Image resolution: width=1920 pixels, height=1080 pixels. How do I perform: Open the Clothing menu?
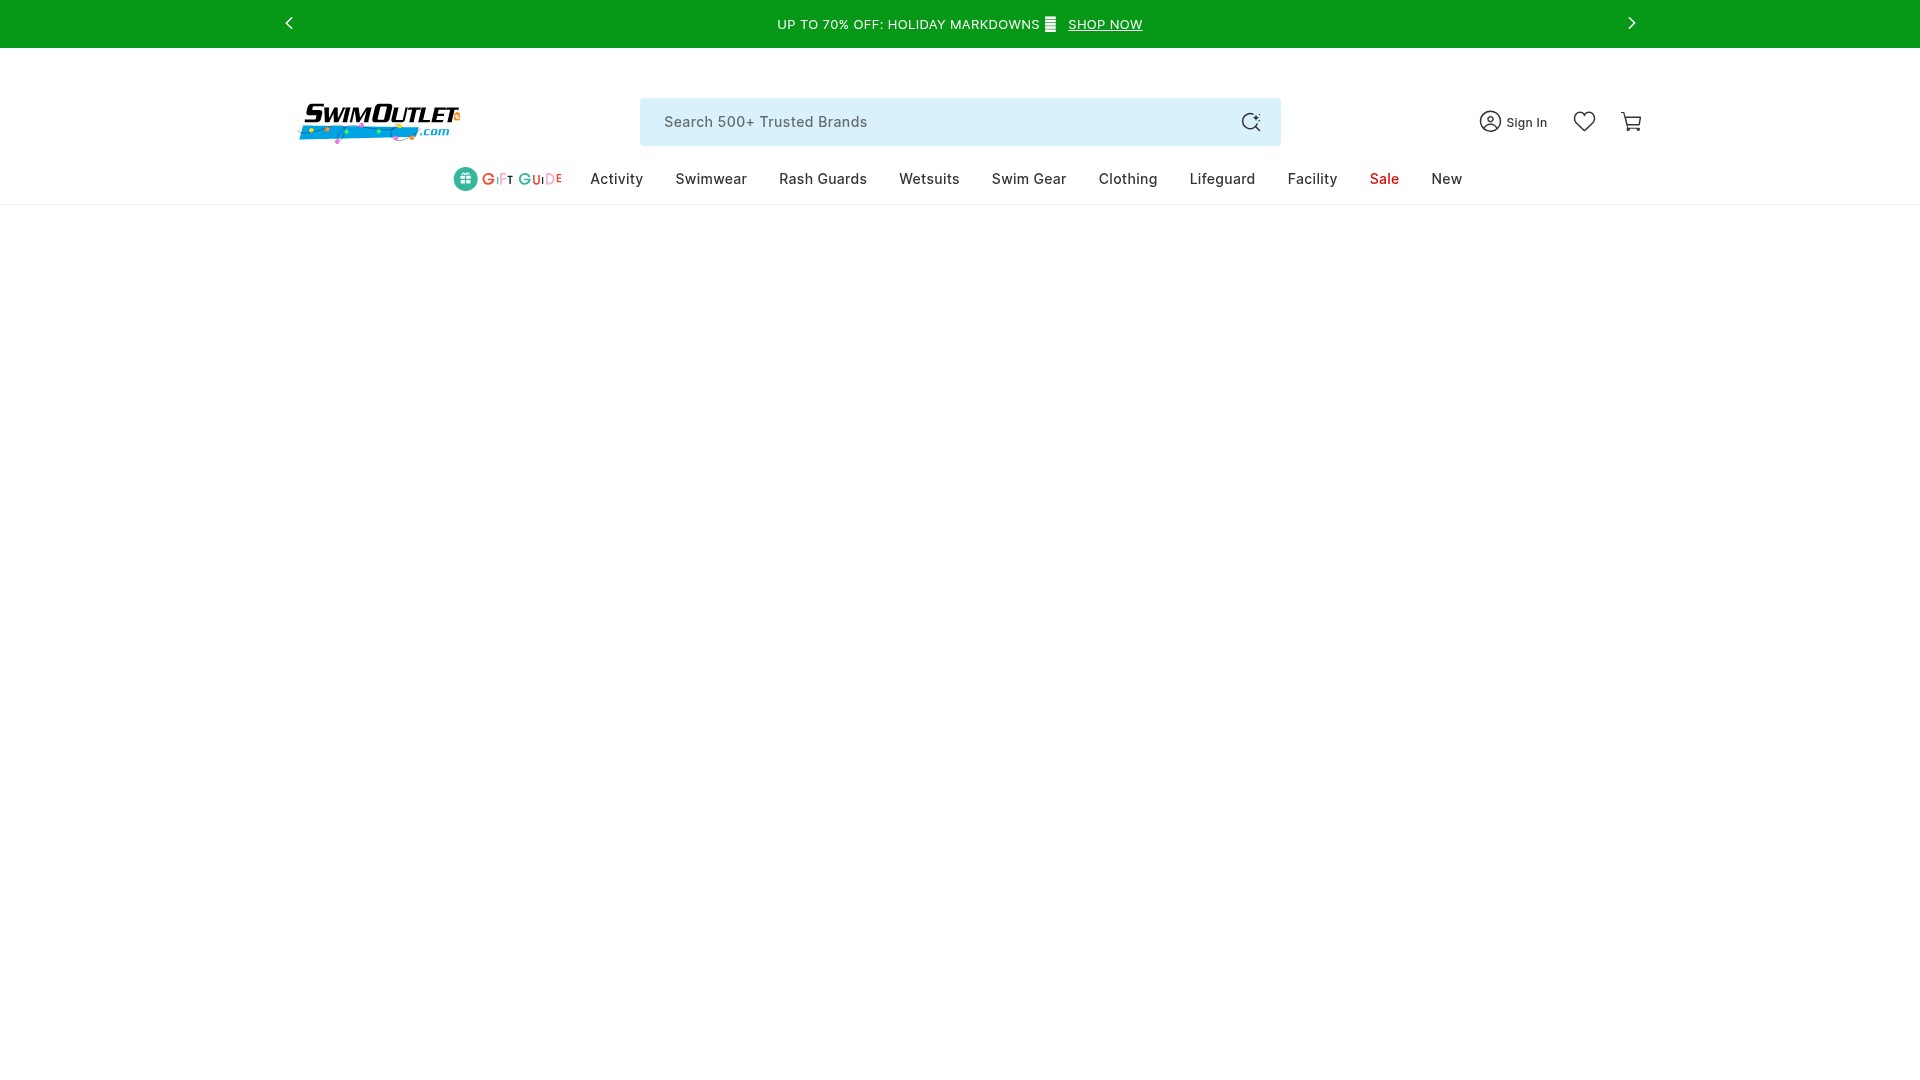pos(1128,179)
